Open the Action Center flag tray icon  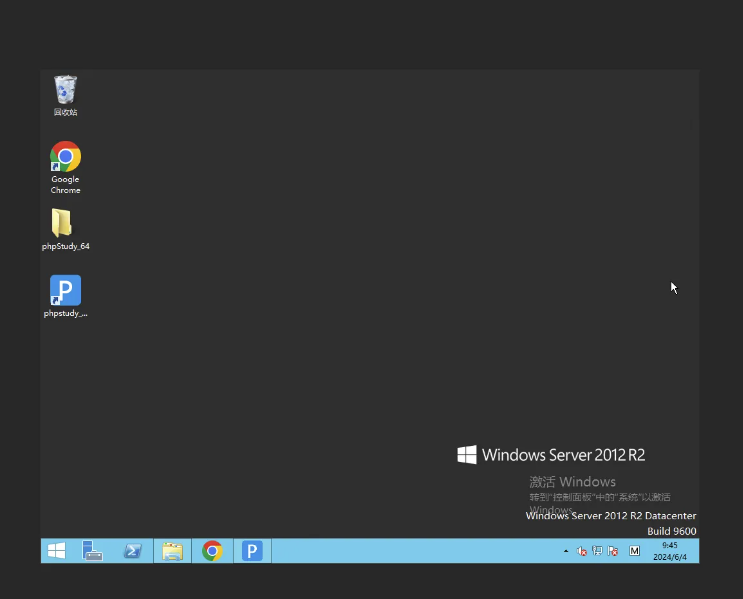pos(613,551)
